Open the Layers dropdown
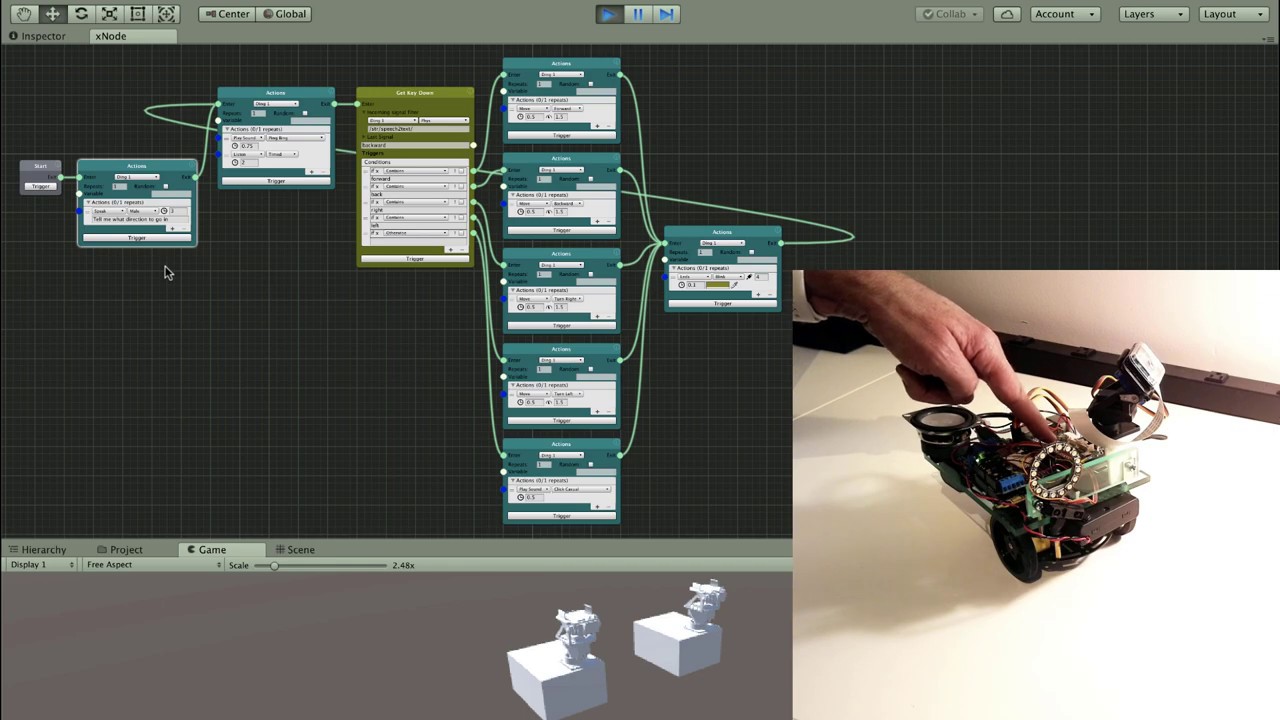 pos(1153,14)
